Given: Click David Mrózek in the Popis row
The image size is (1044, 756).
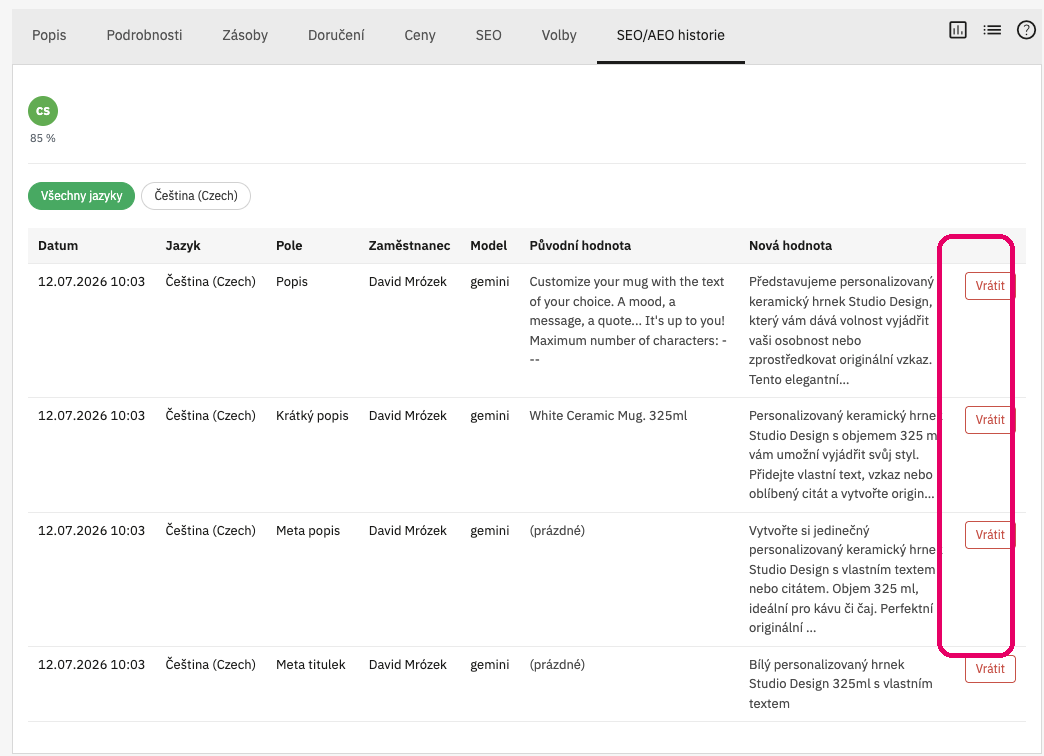Looking at the screenshot, I should [407, 282].
